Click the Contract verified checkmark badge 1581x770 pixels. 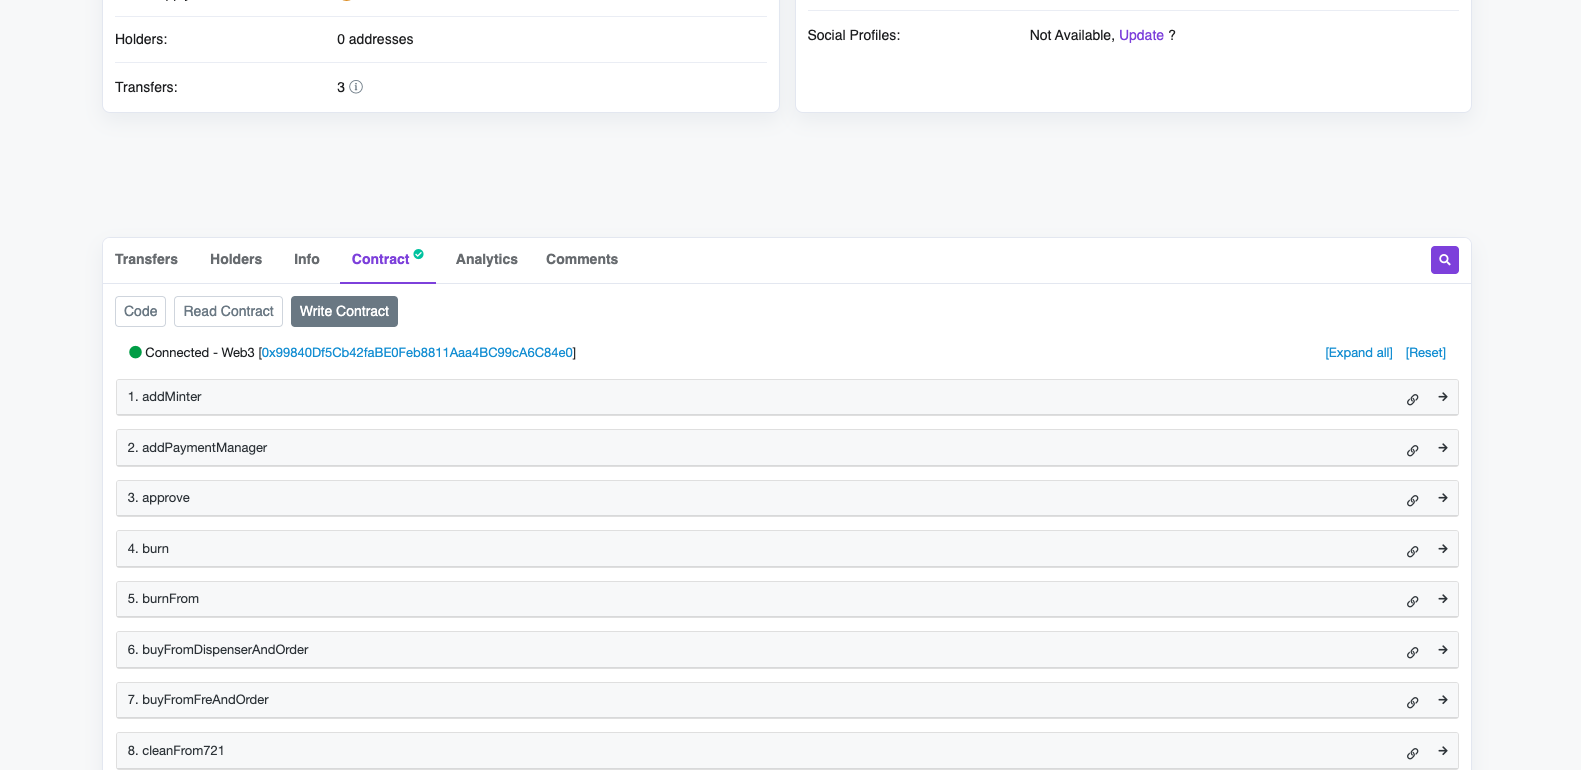click(419, 254)
